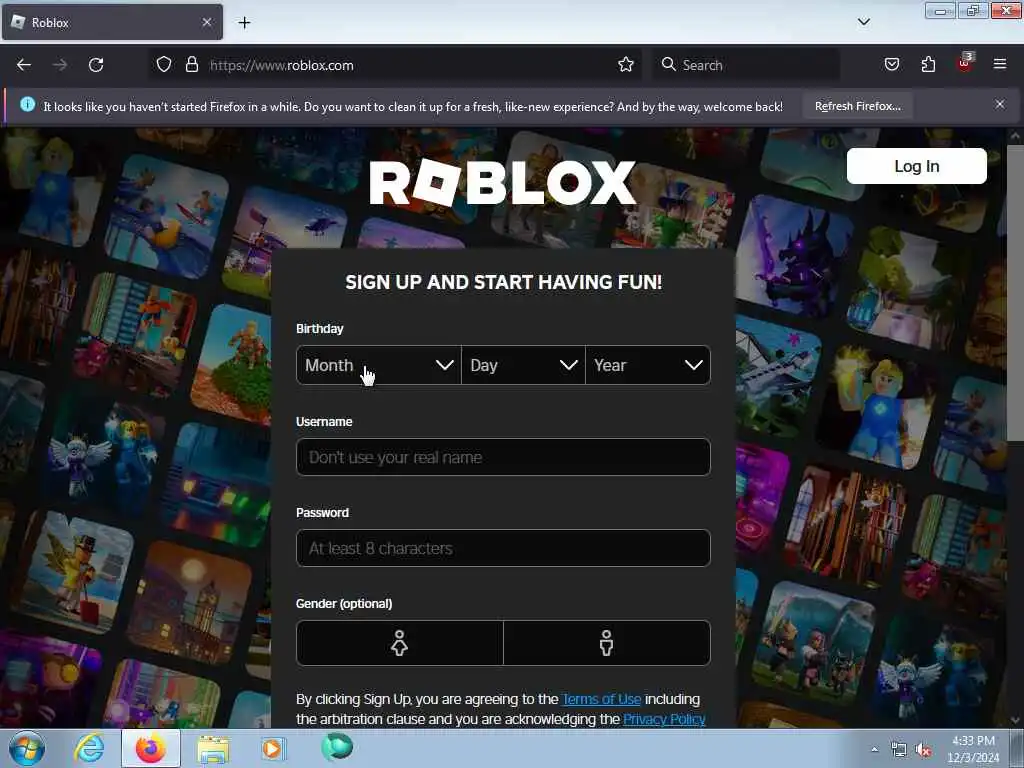The width and height of the screenshot is (1024, 768).
Task: Close the Roblox tab
Action: tap(206, 22)
